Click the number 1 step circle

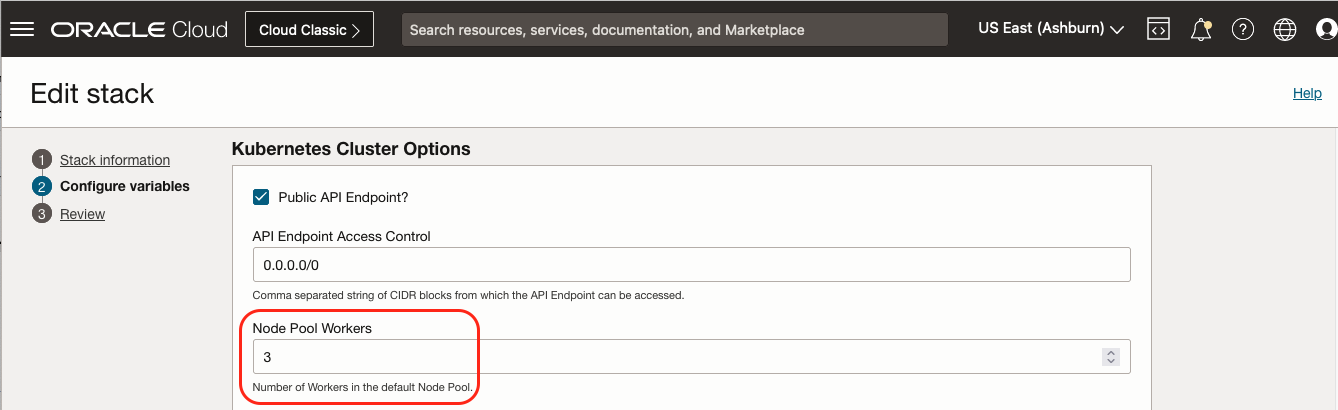[41, 160]
